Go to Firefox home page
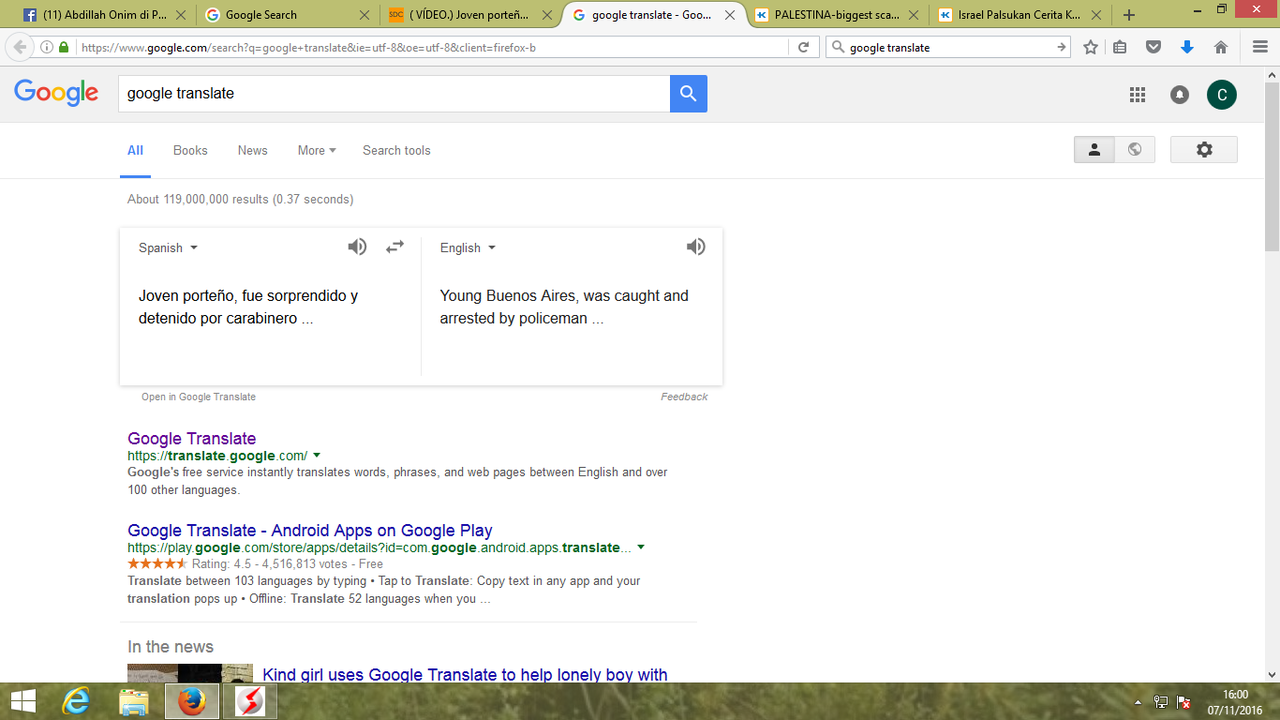This screenshot has width=1280, height=720. coord(1221,47)
